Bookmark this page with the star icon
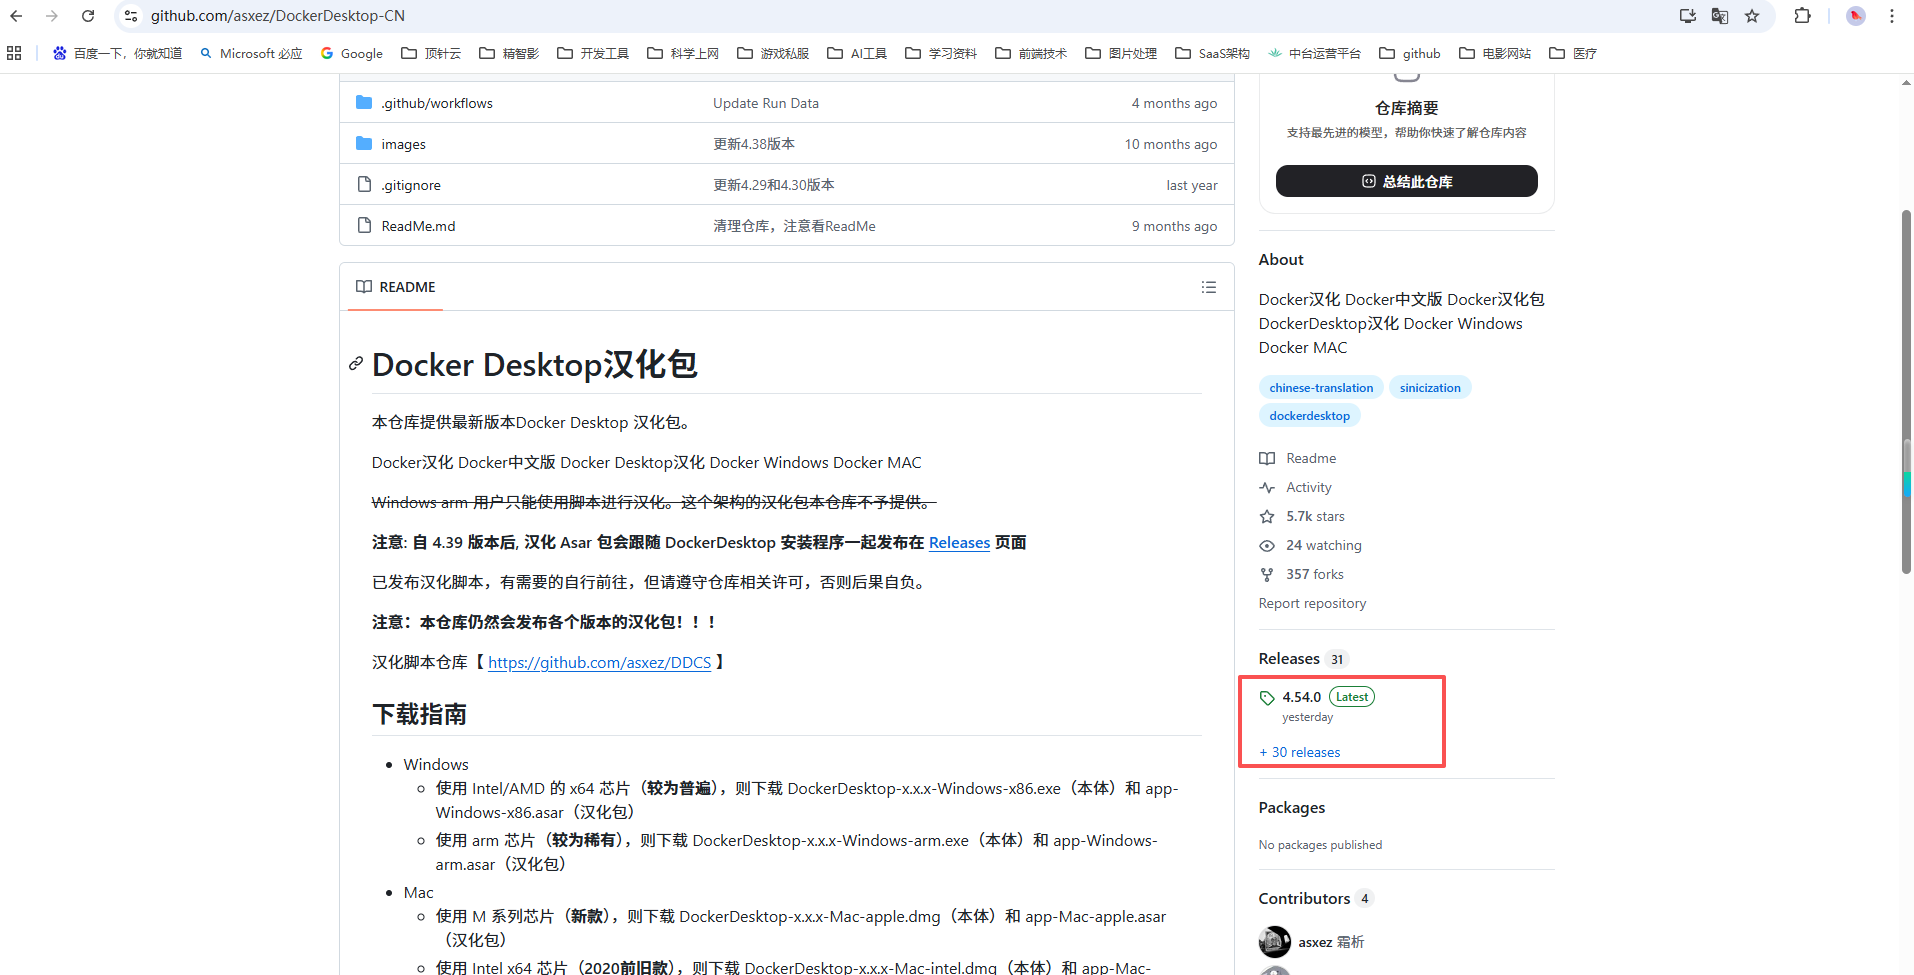This screenshot has width=1914, height=975. pos(1752,16)
